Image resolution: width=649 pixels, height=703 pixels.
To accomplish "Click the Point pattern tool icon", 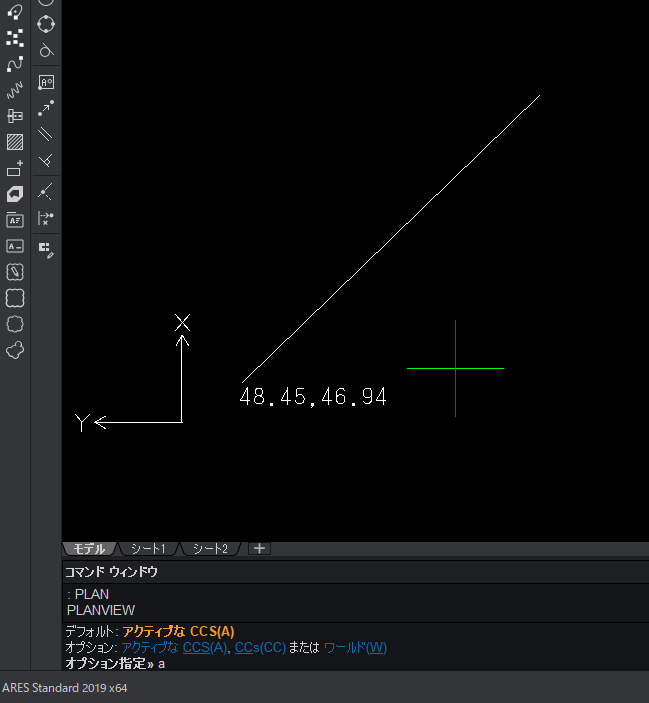I will 15,38.
